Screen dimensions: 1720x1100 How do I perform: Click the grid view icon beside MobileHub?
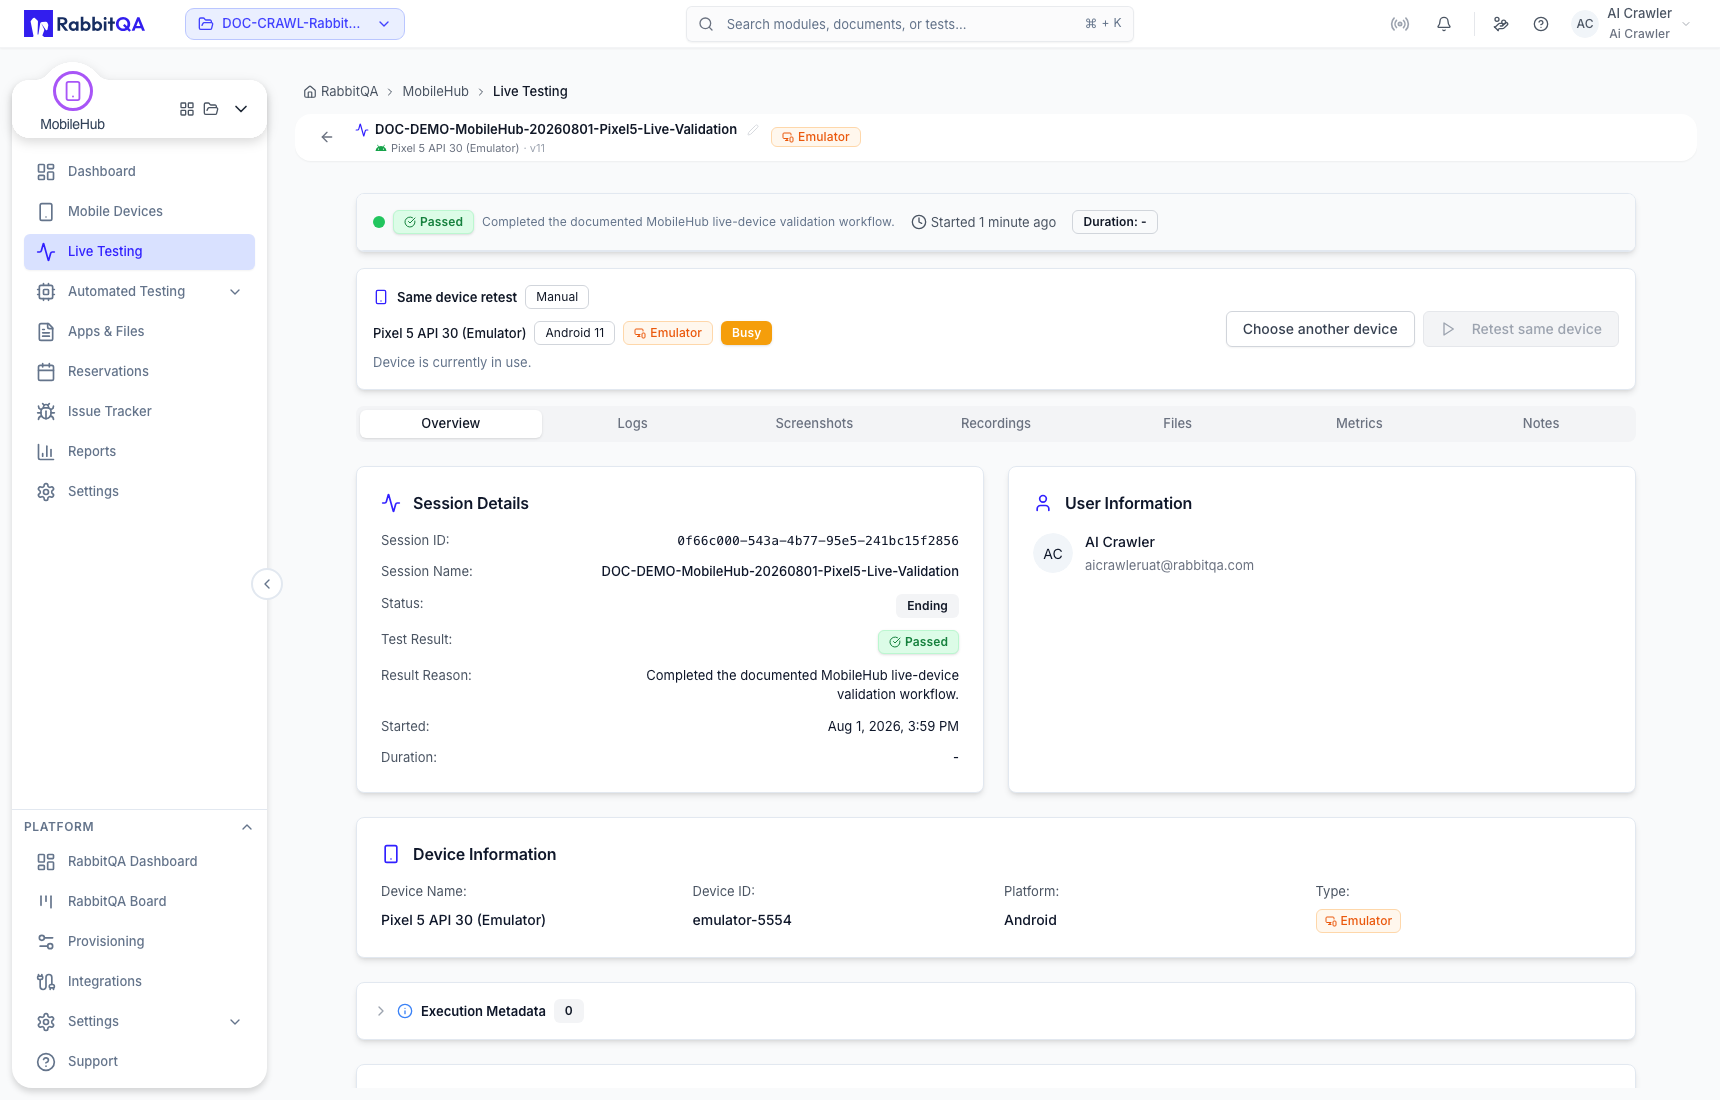(x=187, y=109)
